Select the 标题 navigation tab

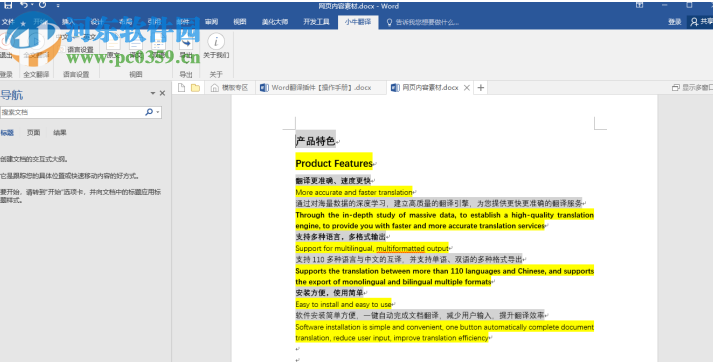point(7,133)
